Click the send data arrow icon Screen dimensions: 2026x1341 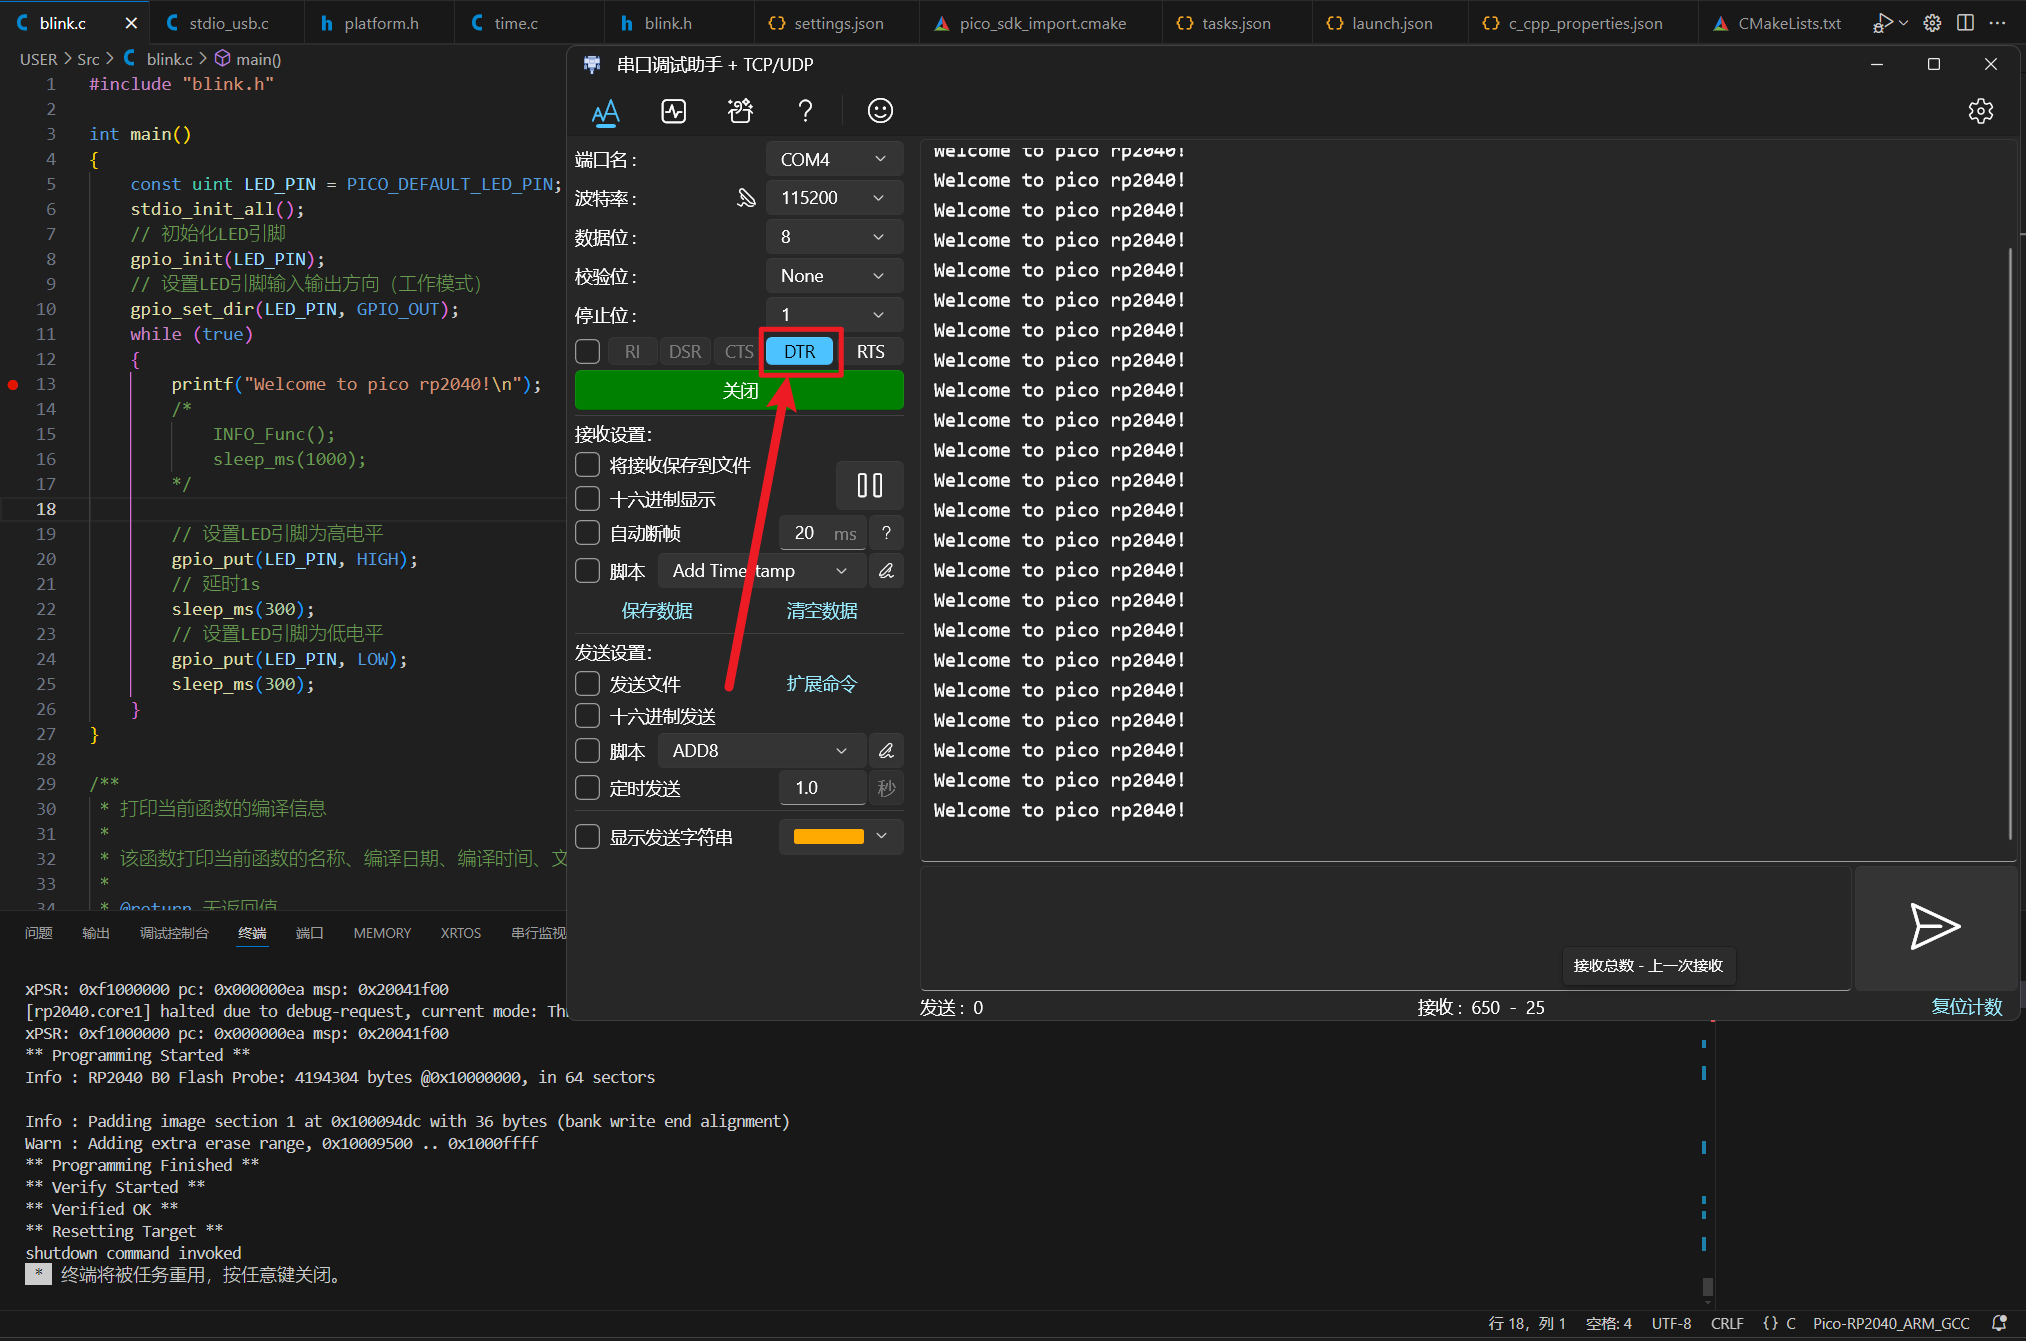1936,927
